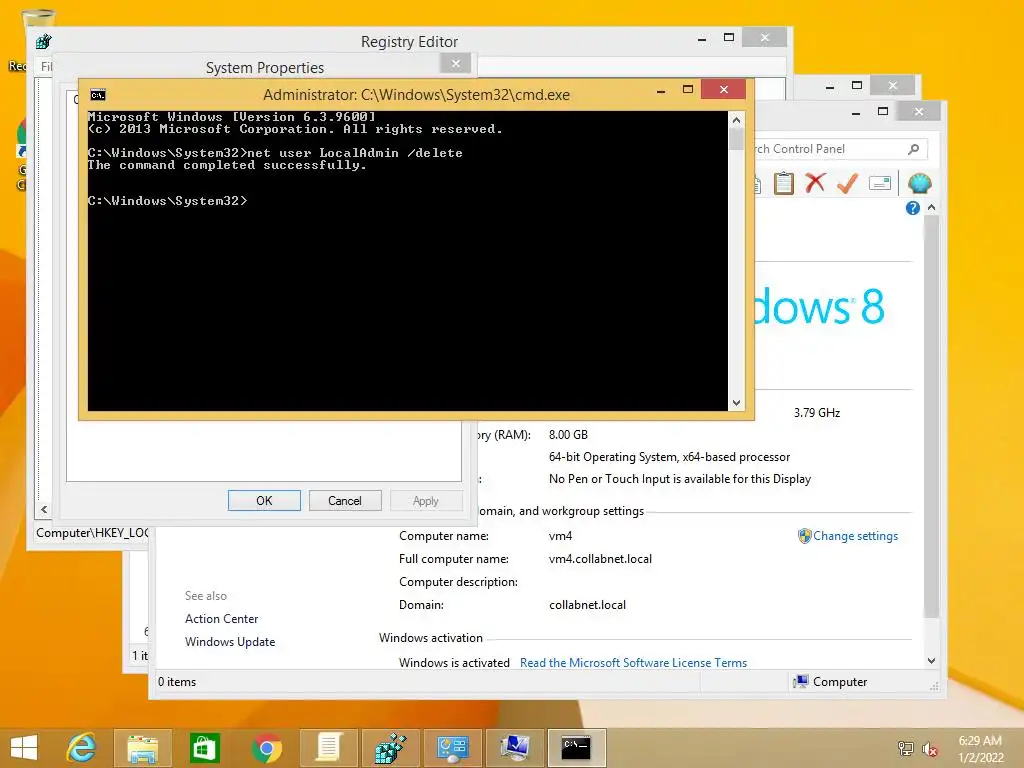Screen dimensions: 1024x768
Task: Click the System window scroll down arrow
Action: click(932, 660)
